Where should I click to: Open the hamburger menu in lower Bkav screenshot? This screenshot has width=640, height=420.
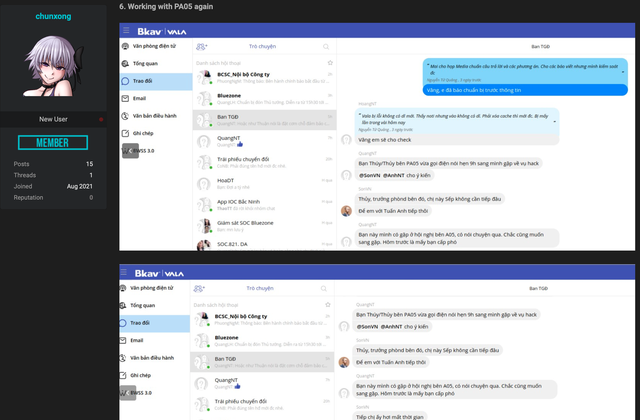(124, 272)
